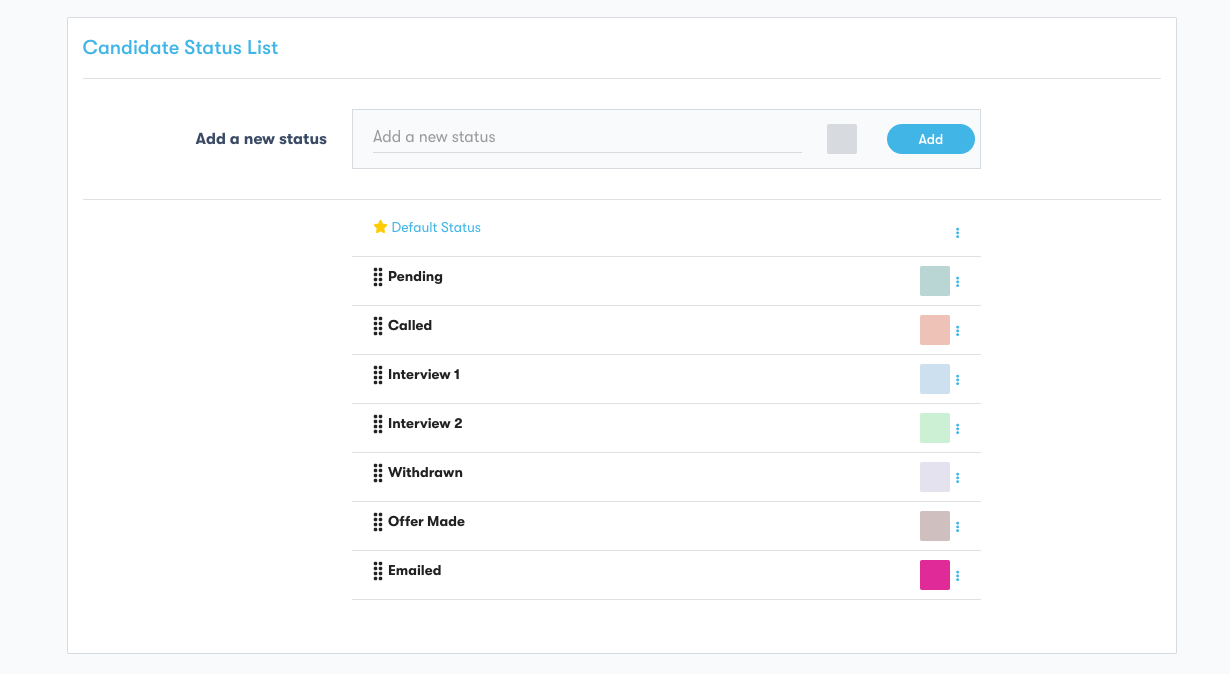This screenshot has height=674, width=1230.
Task: Grab the drag handle for Interview 1
Action: tap(378, 375)
